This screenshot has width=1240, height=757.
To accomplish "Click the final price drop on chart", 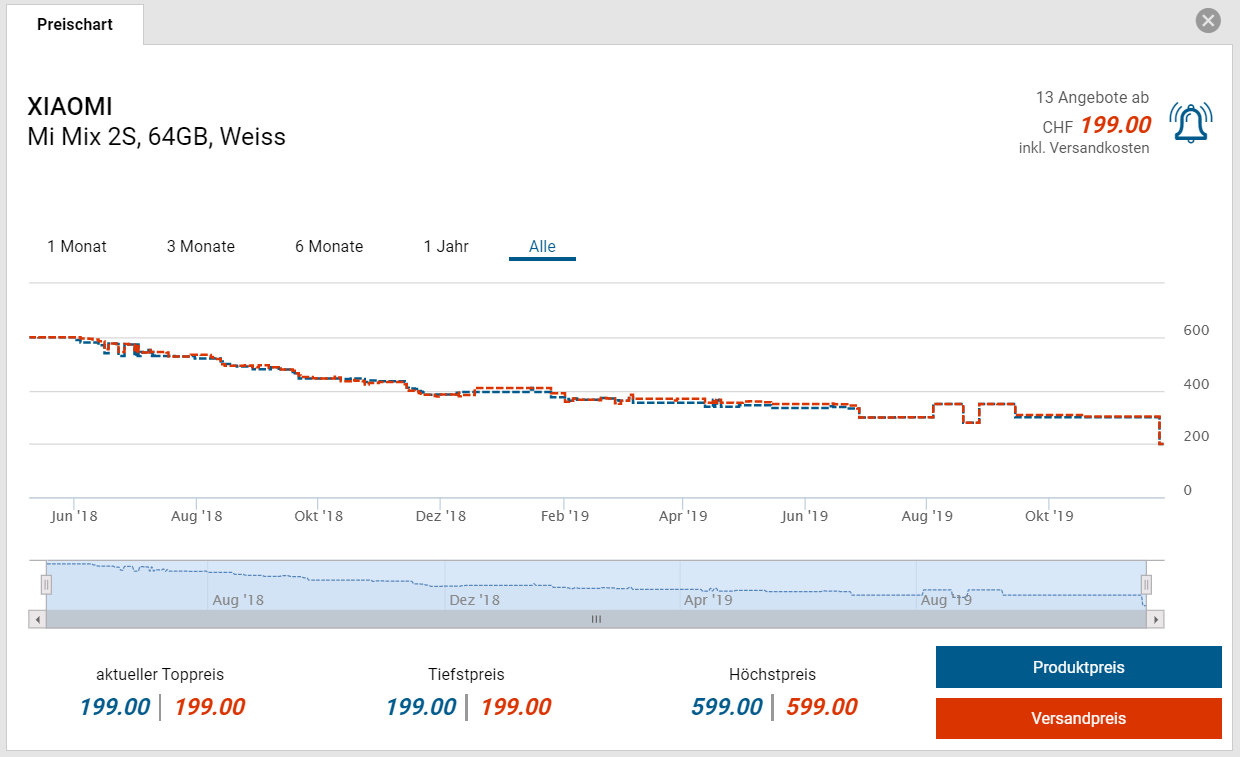I will point(1160,432).
